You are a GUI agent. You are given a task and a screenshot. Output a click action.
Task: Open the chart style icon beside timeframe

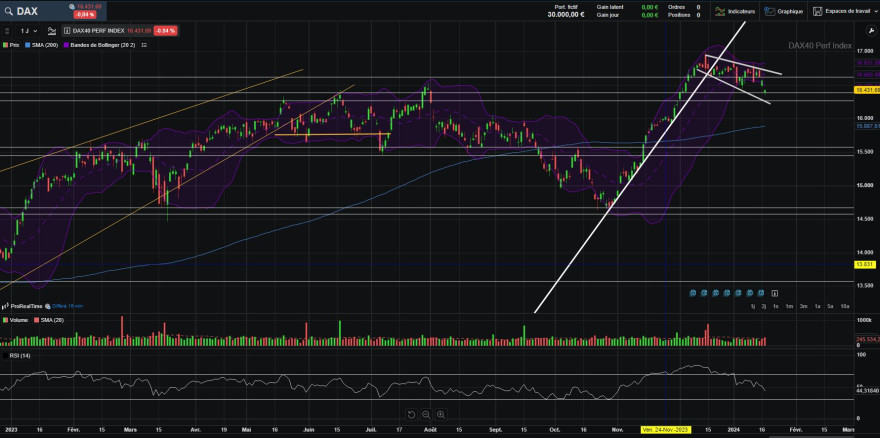coord(52,31)
